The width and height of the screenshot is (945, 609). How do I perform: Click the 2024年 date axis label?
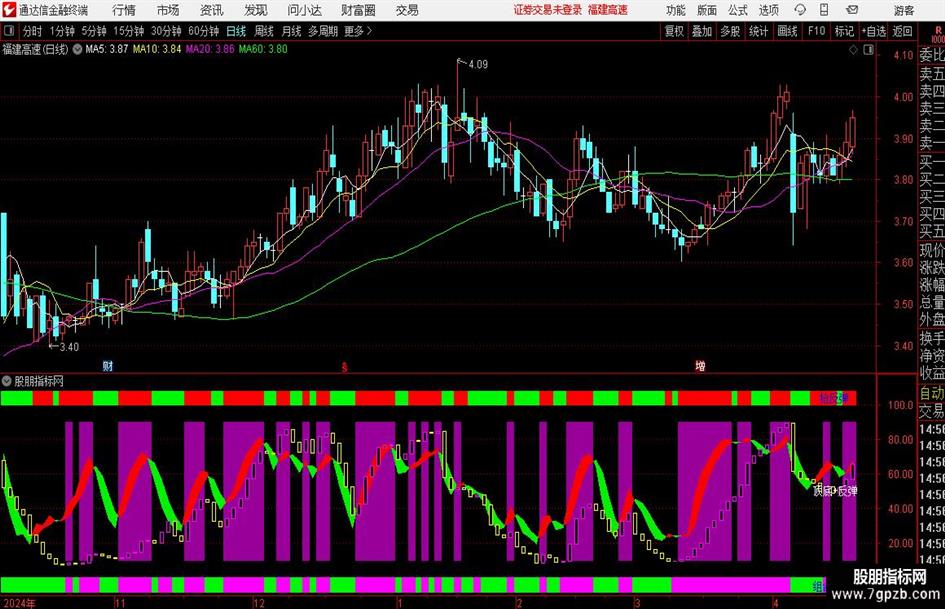19,603
